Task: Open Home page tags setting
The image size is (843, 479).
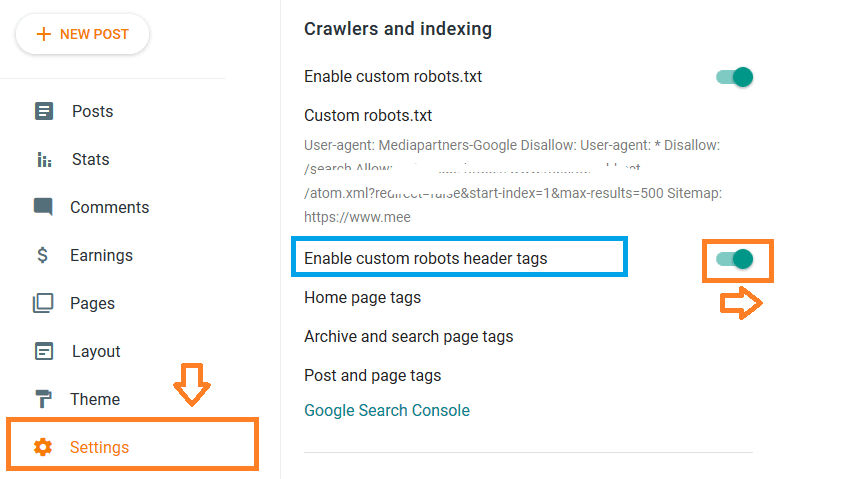Action: (x=362, y=298)
